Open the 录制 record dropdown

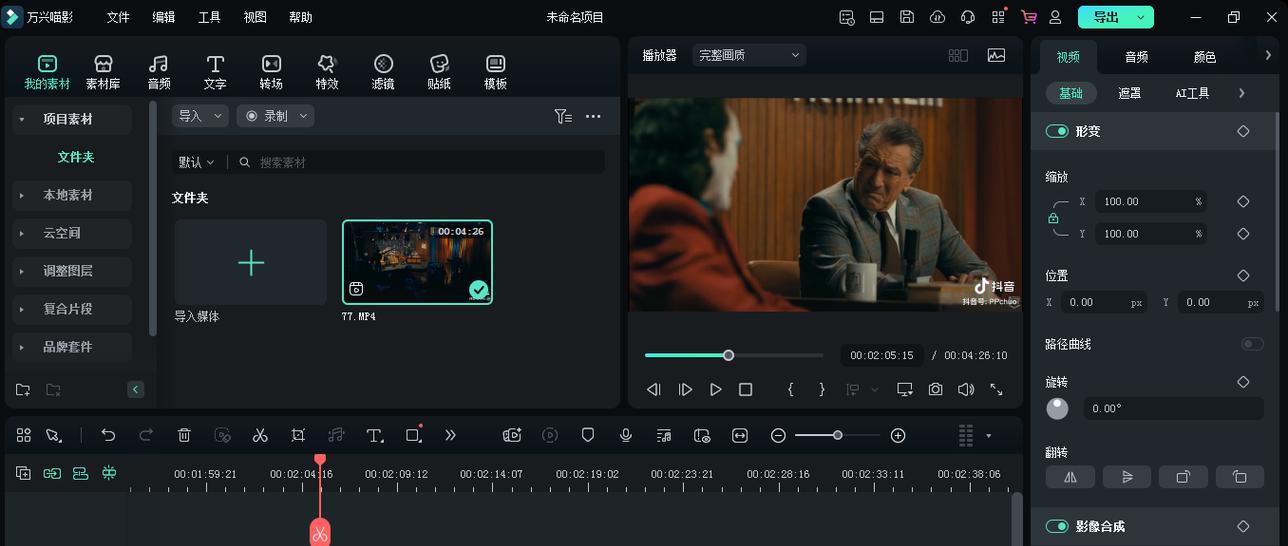click(275, 116)
